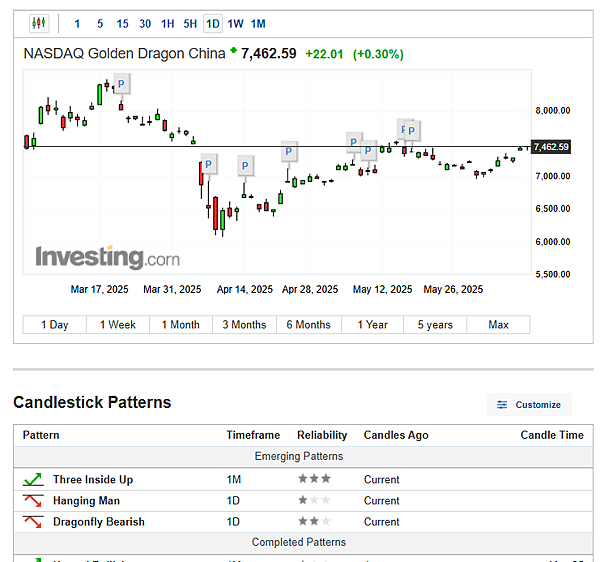
Task: Choose the 15 minute interval
Action: pos(122,23)
